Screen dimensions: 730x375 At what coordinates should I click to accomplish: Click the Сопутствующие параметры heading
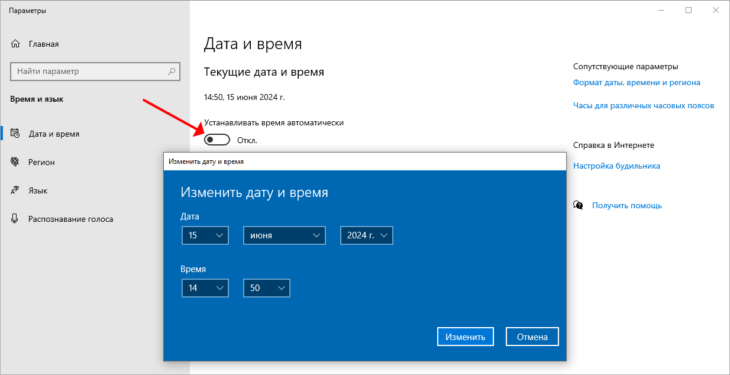[625, 67]
